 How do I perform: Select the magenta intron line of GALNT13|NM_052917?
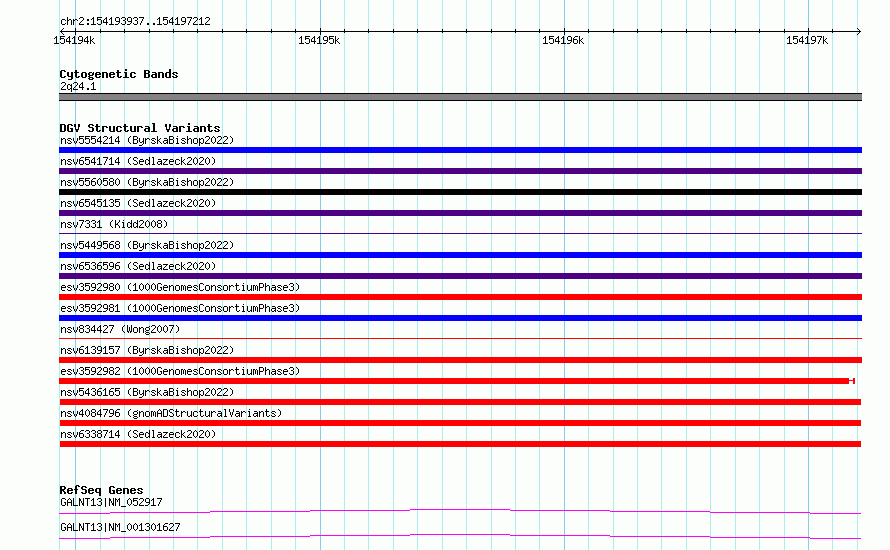[460, 511]
